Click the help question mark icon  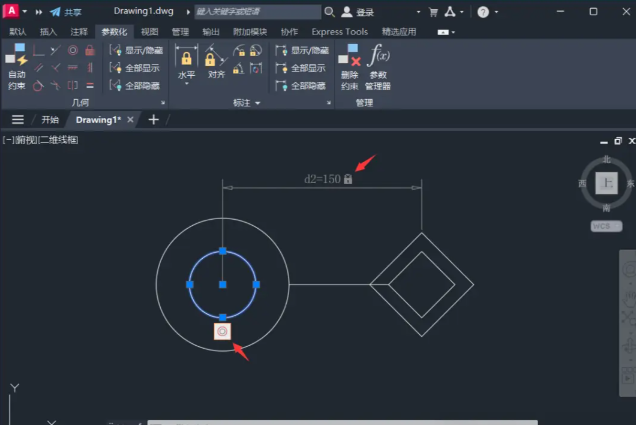coord(483,12)
